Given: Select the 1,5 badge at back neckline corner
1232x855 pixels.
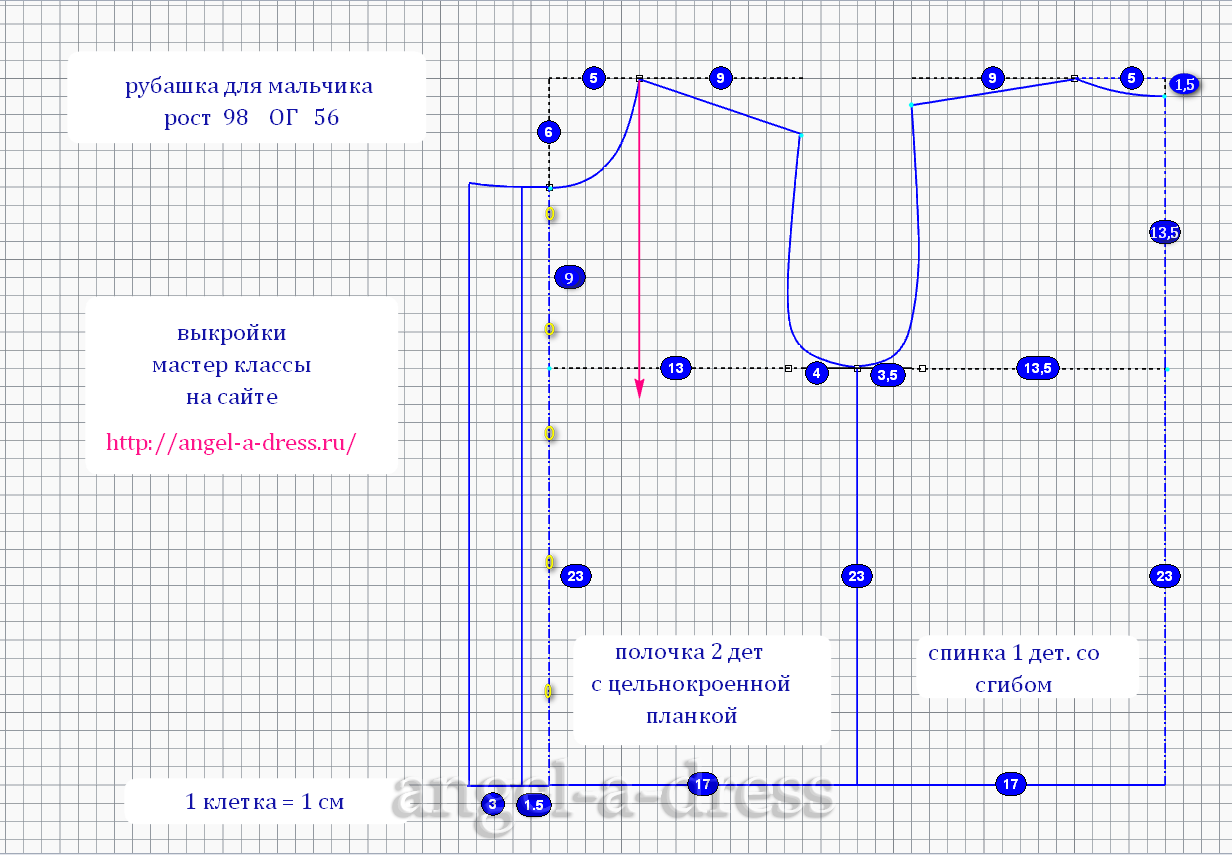Looking at the screenshot, I should [1185, 85].
